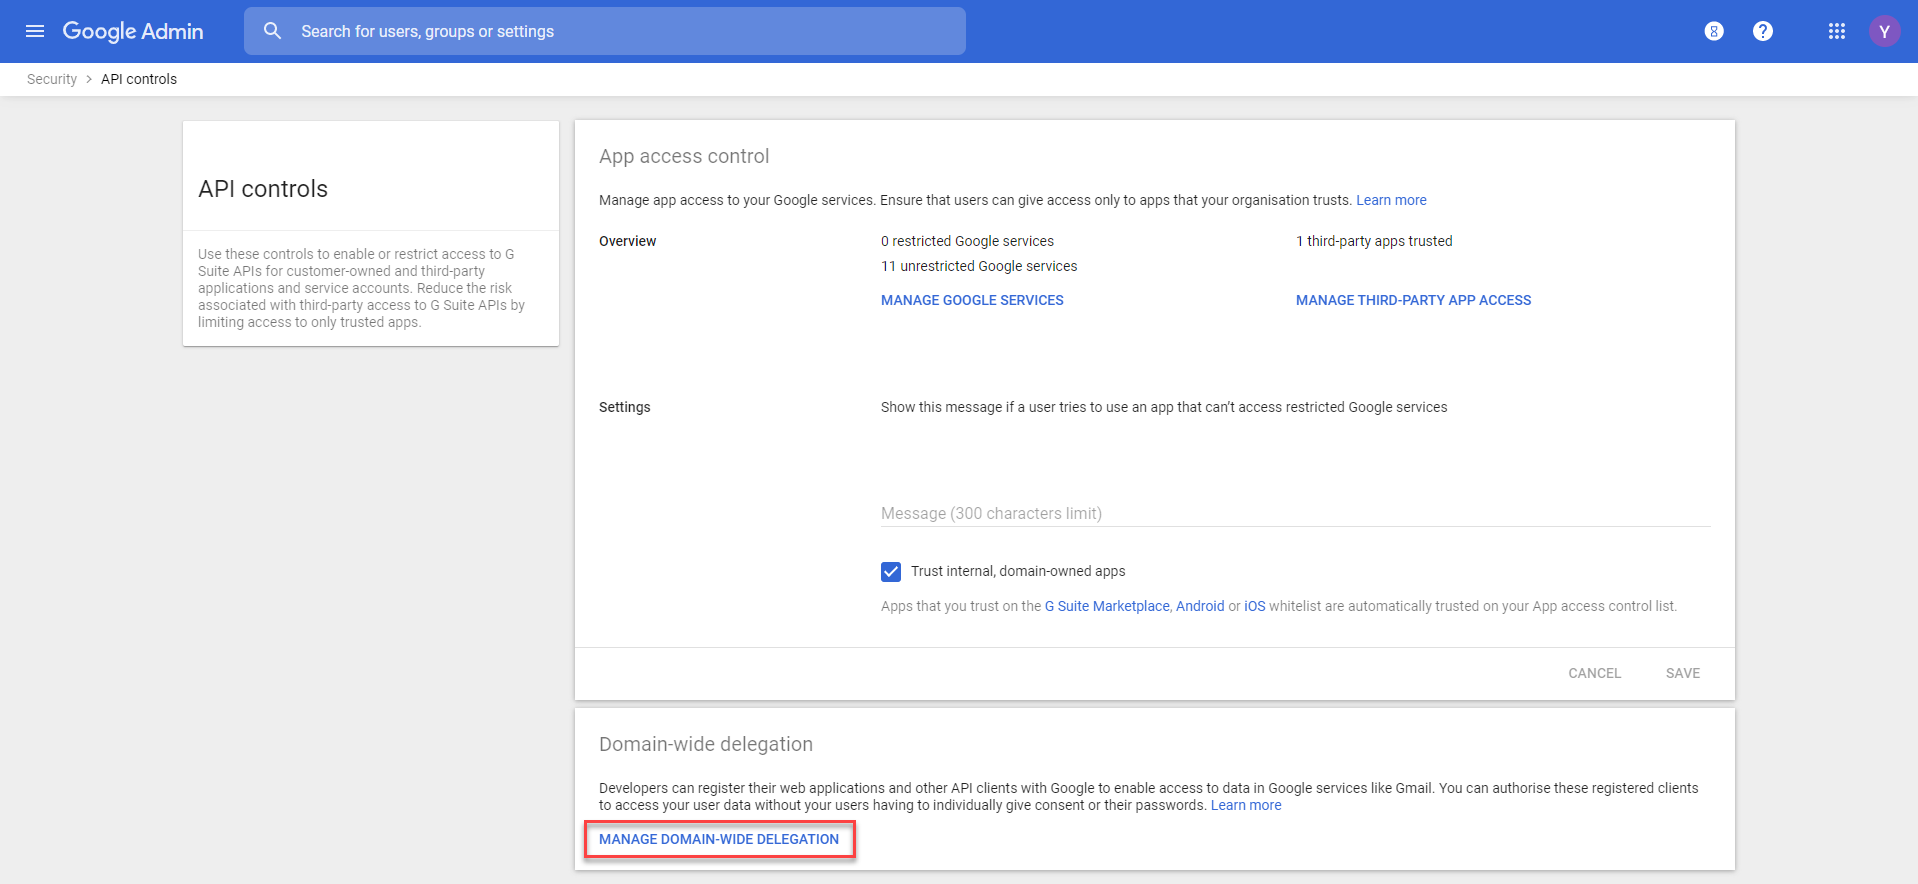Click the Google Admin logo
Screen dimensions: 1918x884
(x=133, y=31)
